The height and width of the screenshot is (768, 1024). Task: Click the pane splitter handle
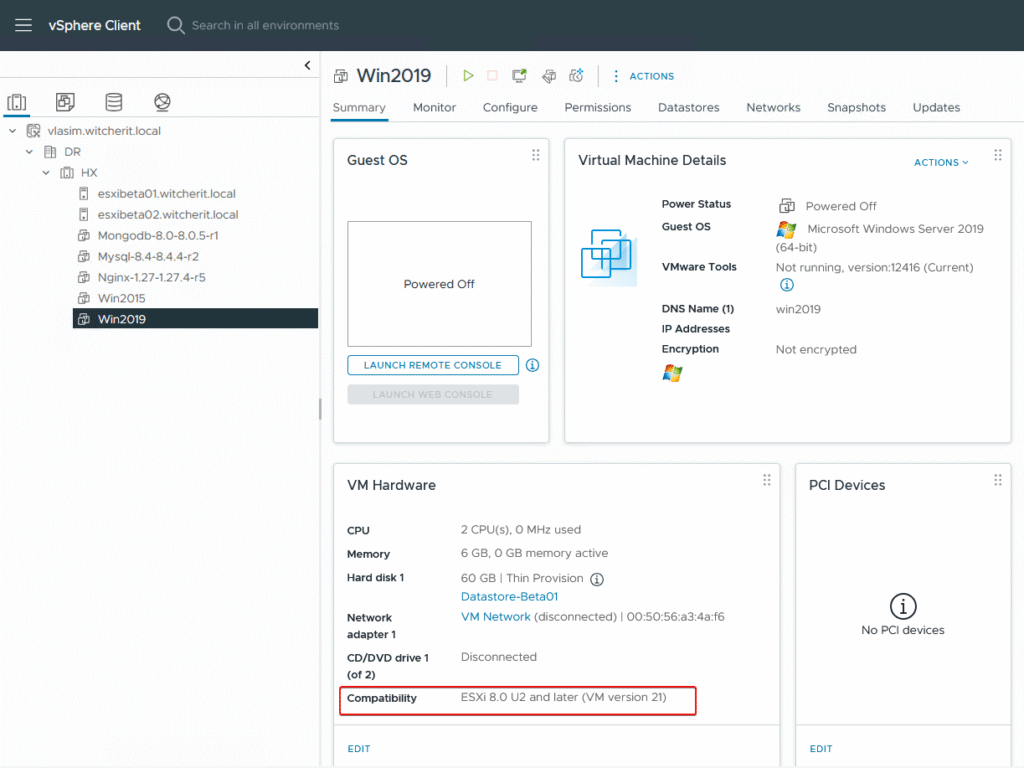(320, 409)
